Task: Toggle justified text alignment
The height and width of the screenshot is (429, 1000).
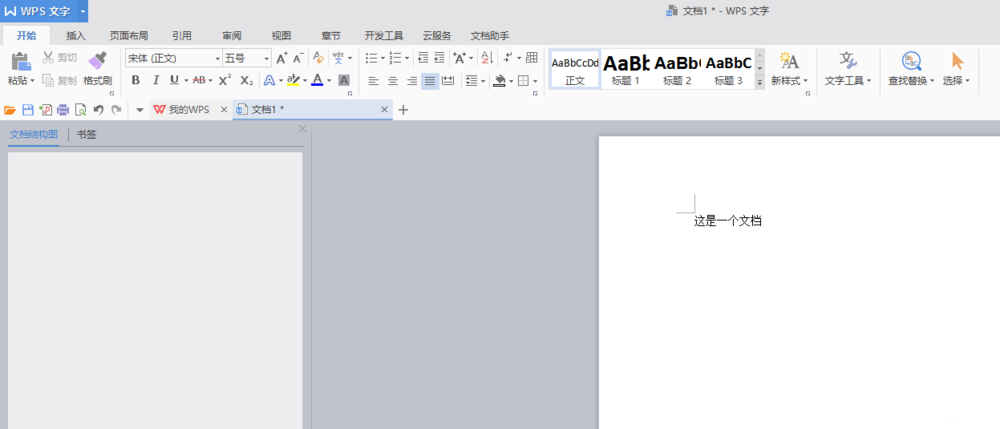Action: tap(429, 81)
